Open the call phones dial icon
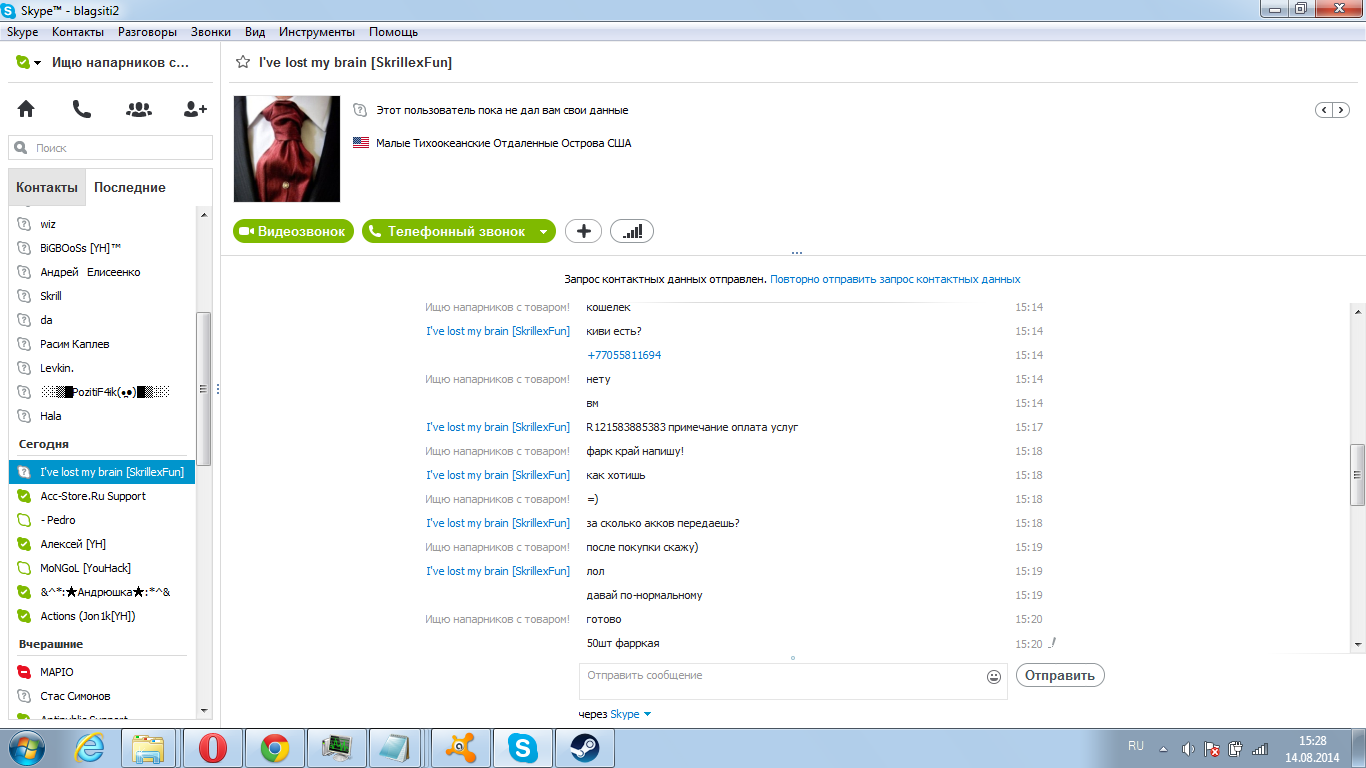 coord(82,109)
